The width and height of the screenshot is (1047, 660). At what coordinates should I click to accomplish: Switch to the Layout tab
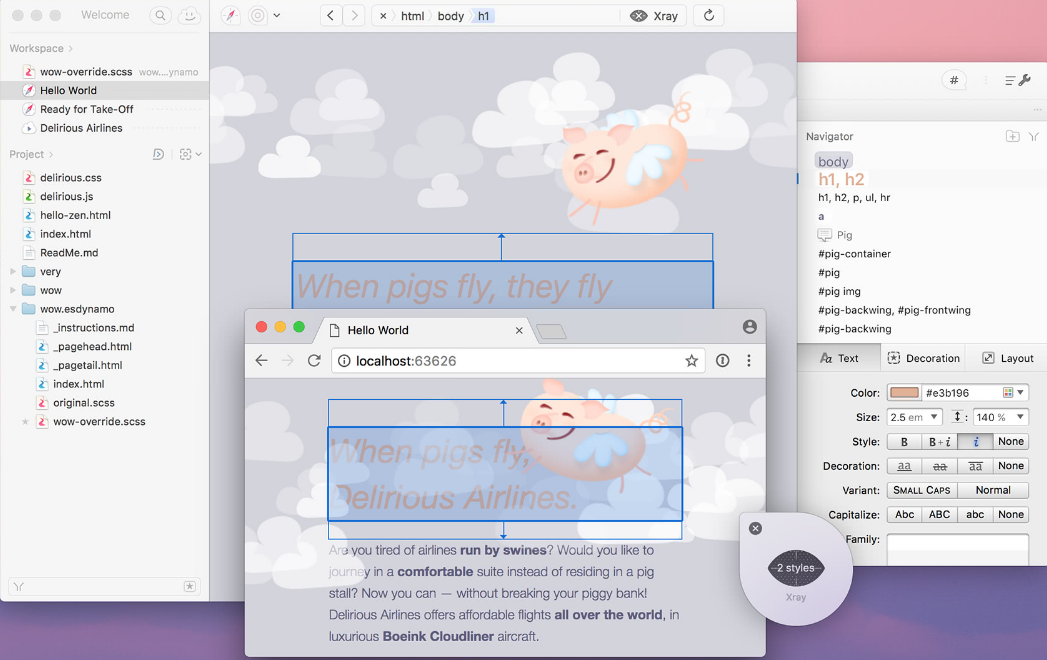coord(1008,358)
